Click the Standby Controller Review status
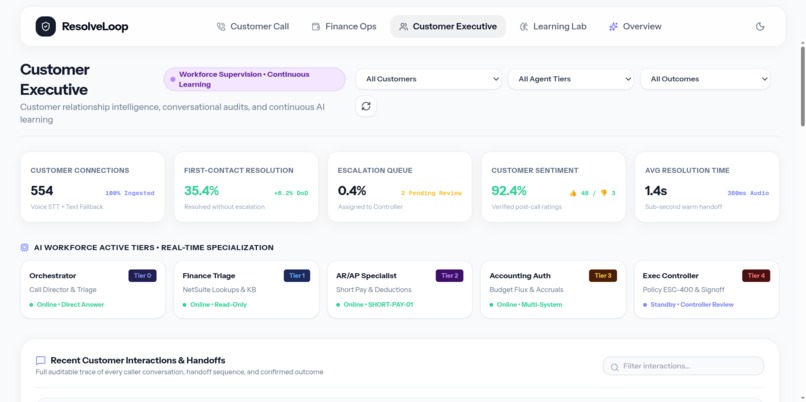Image resolution: width=806 pixels, height=402 pixels. (688, 304)
